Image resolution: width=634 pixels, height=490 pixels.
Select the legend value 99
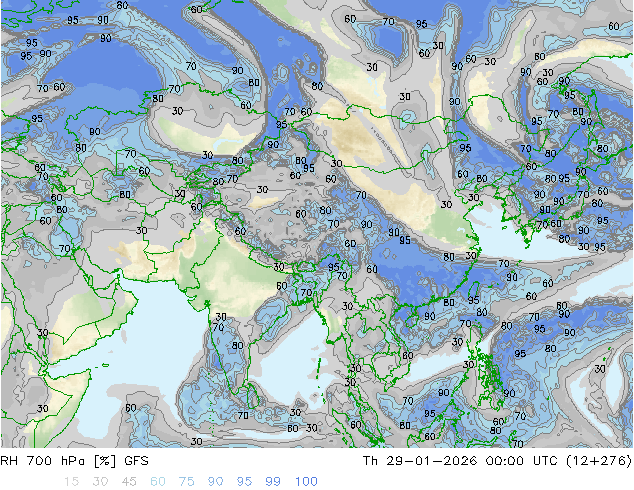[x=273, y=481]
